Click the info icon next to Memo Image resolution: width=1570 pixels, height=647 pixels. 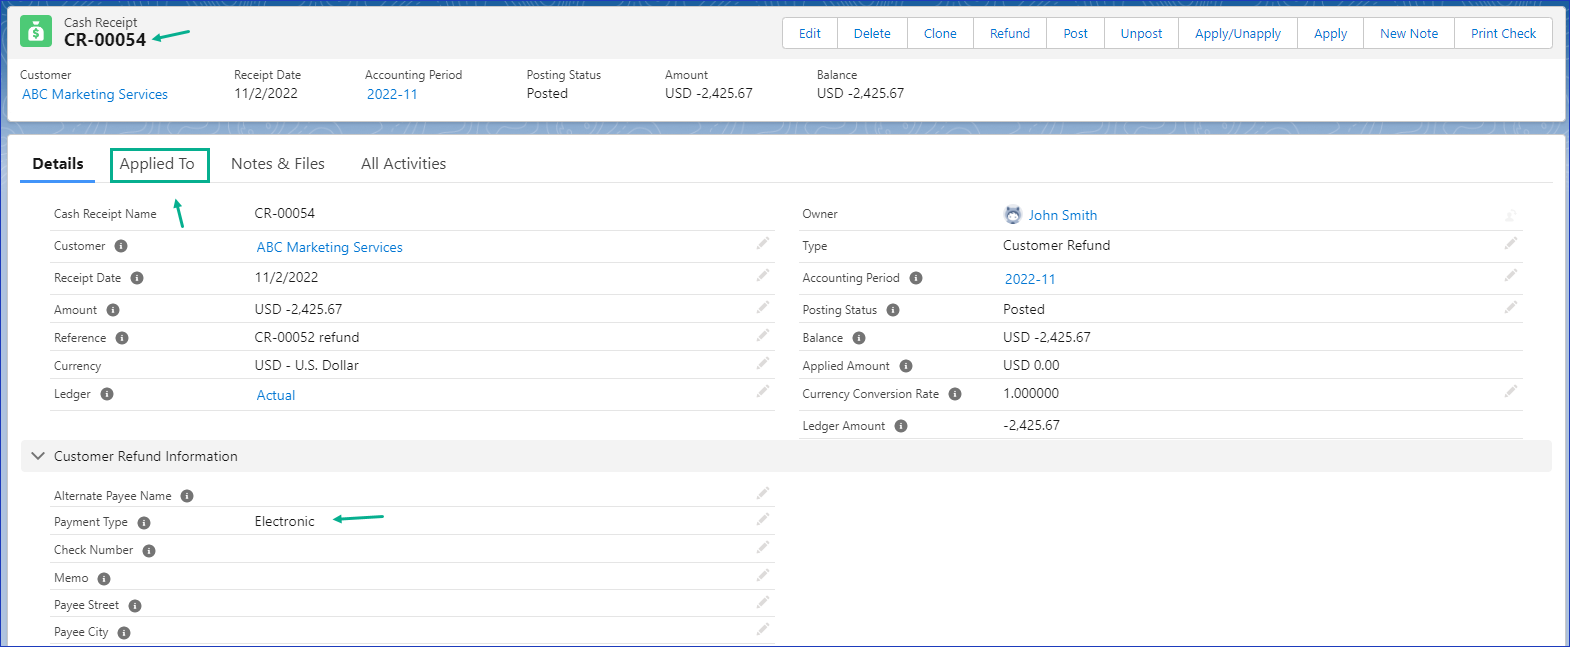[104, 579]
